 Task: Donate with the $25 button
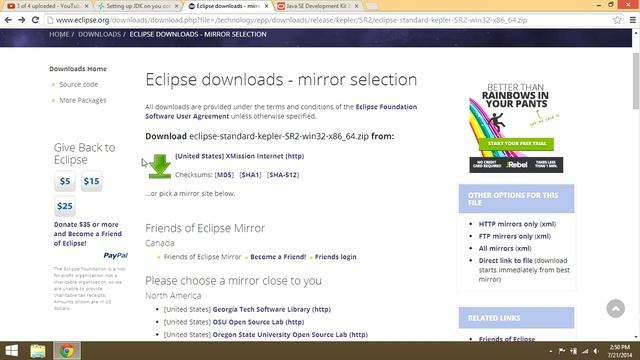coord(65,206)
